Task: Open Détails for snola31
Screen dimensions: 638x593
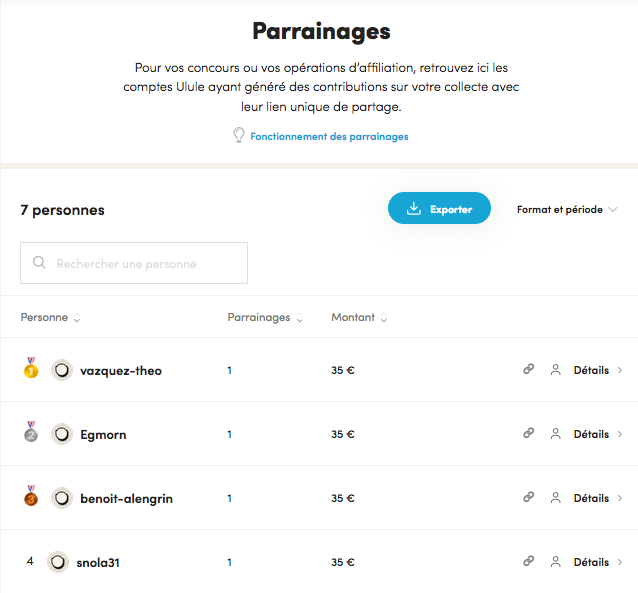Action: pos(596,562)
